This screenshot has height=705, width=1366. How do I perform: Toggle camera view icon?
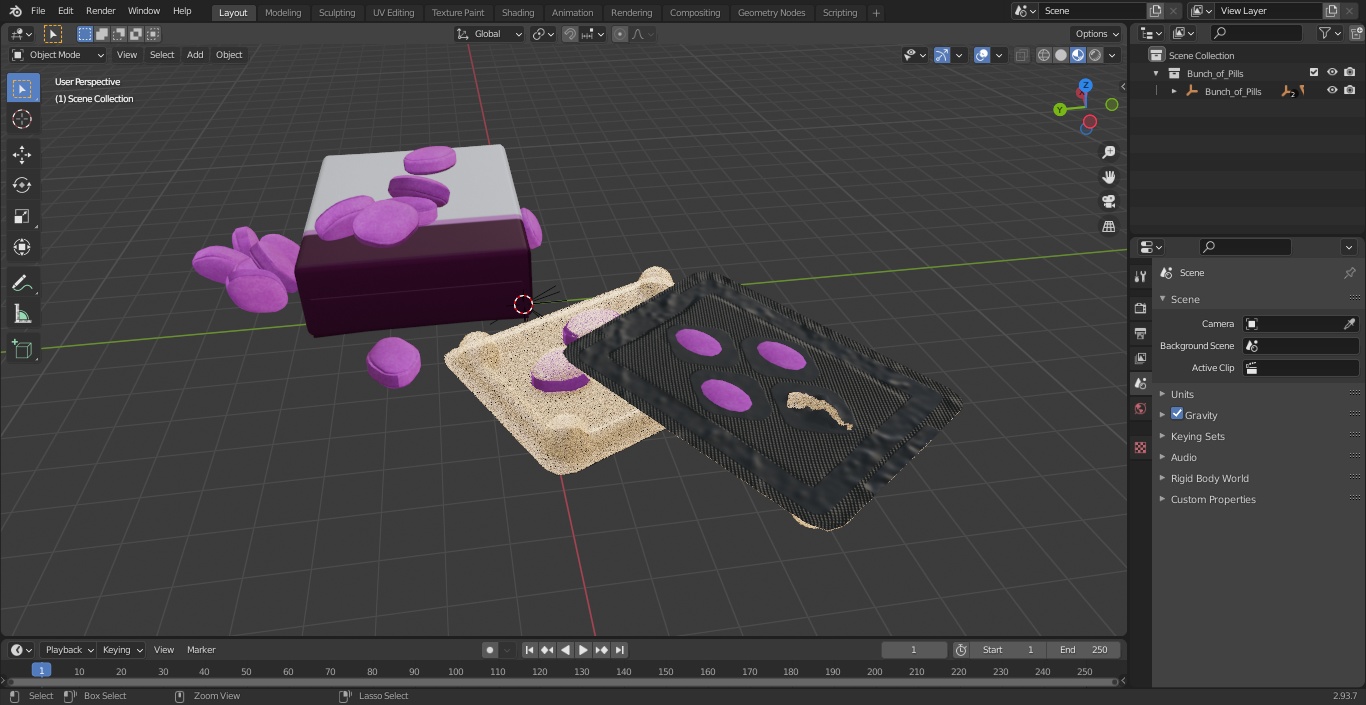pos(1108,202)
